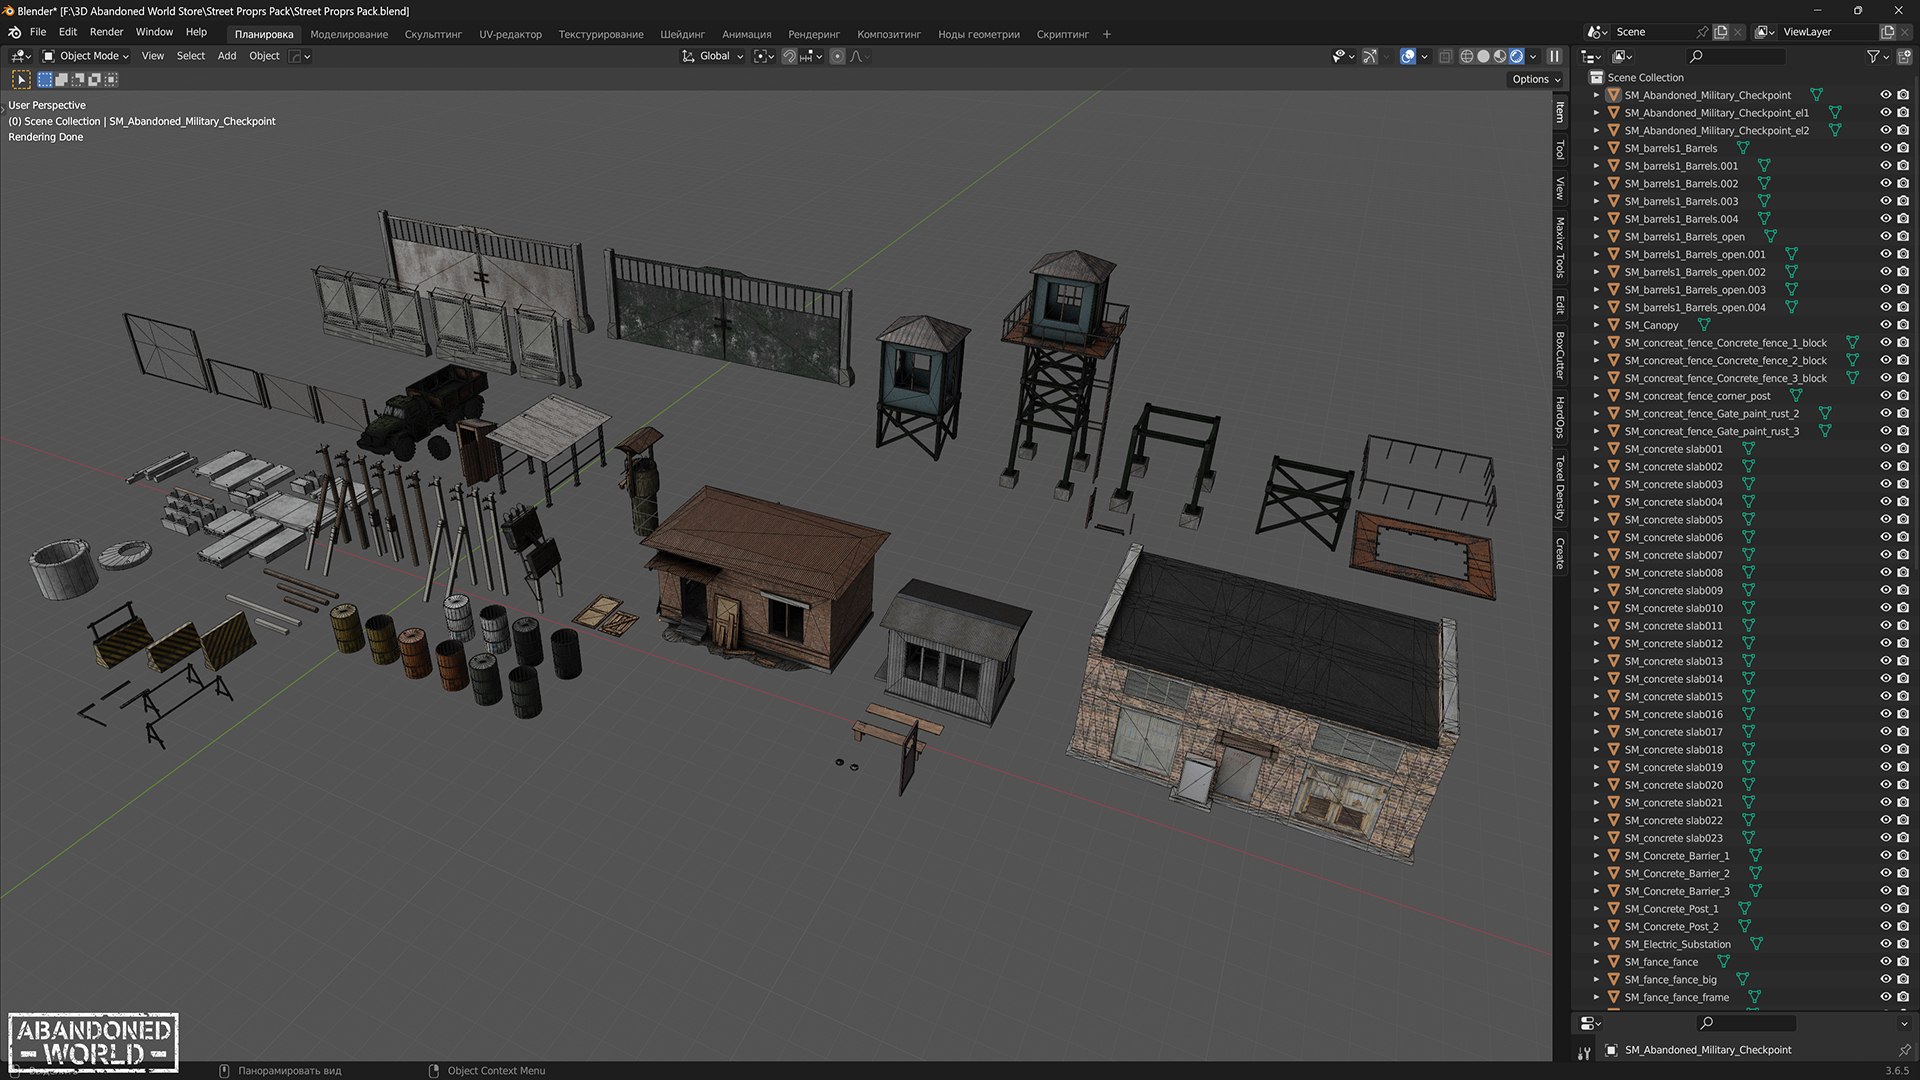
Task: Switch to solid viewport shading
Action: point(1484,56)
